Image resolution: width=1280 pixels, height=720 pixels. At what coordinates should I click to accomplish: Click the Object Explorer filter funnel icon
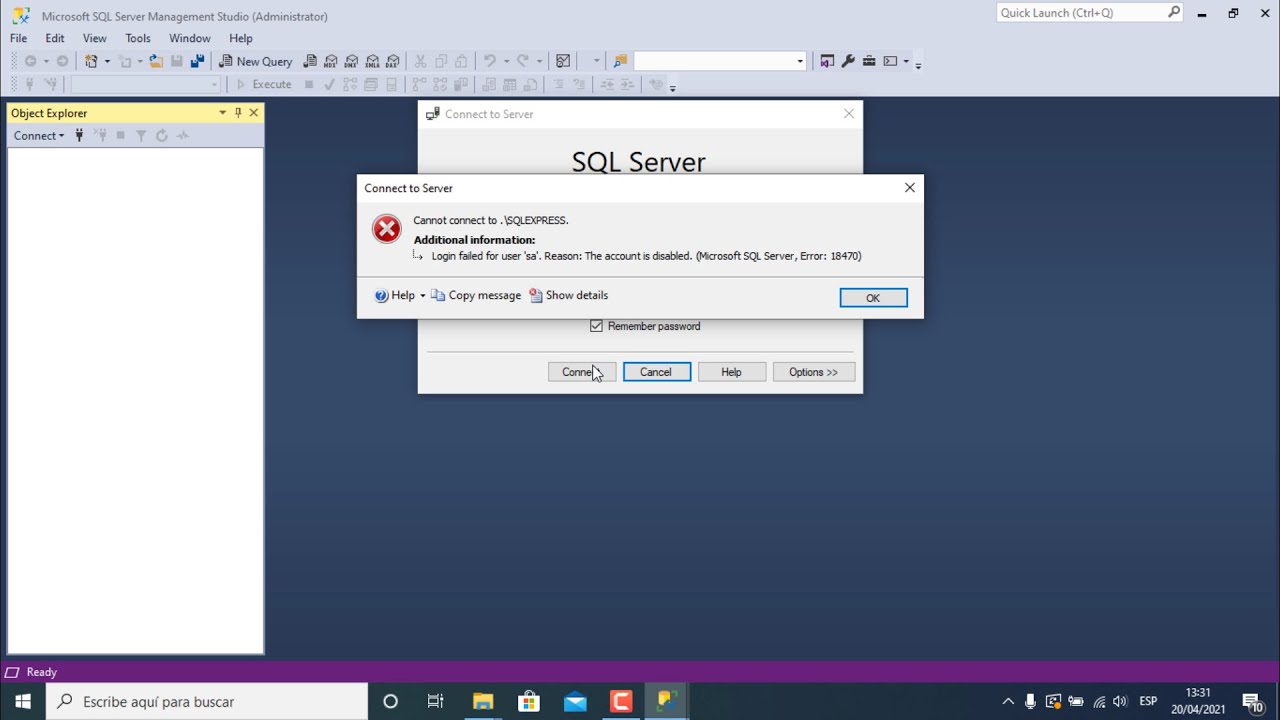pyautogui.click(x=141, y=135)
